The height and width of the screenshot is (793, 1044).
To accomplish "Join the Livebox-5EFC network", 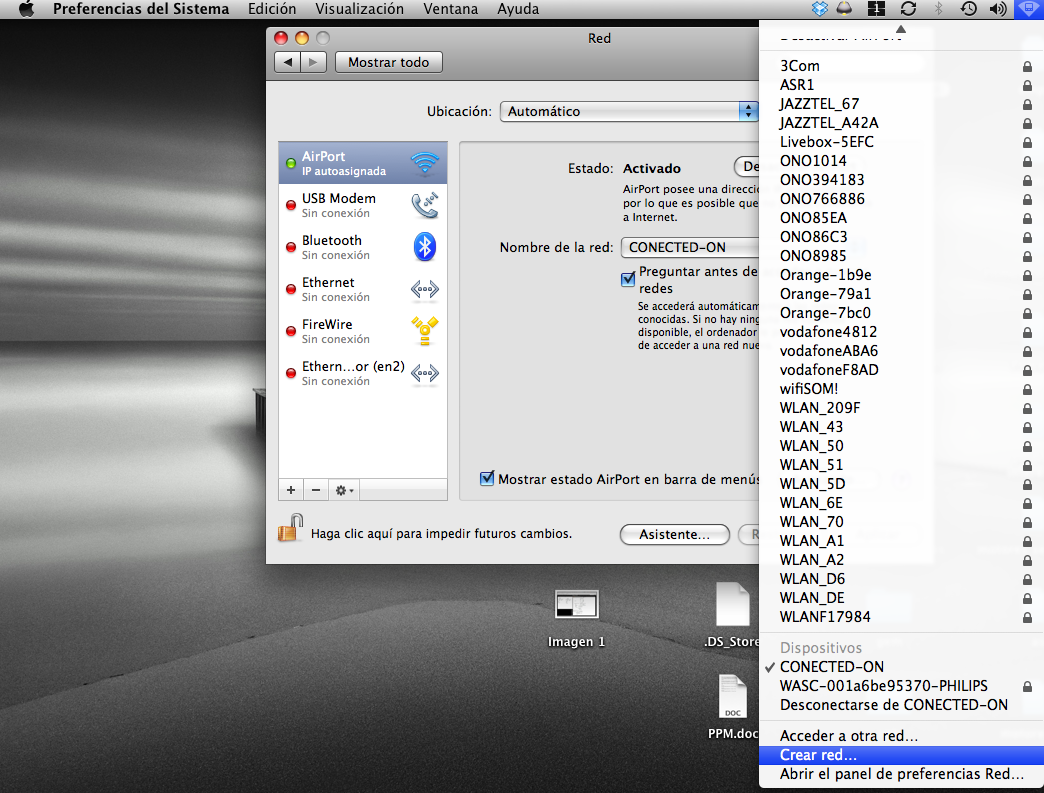I will pyautogui.click(x=902, y=142).
